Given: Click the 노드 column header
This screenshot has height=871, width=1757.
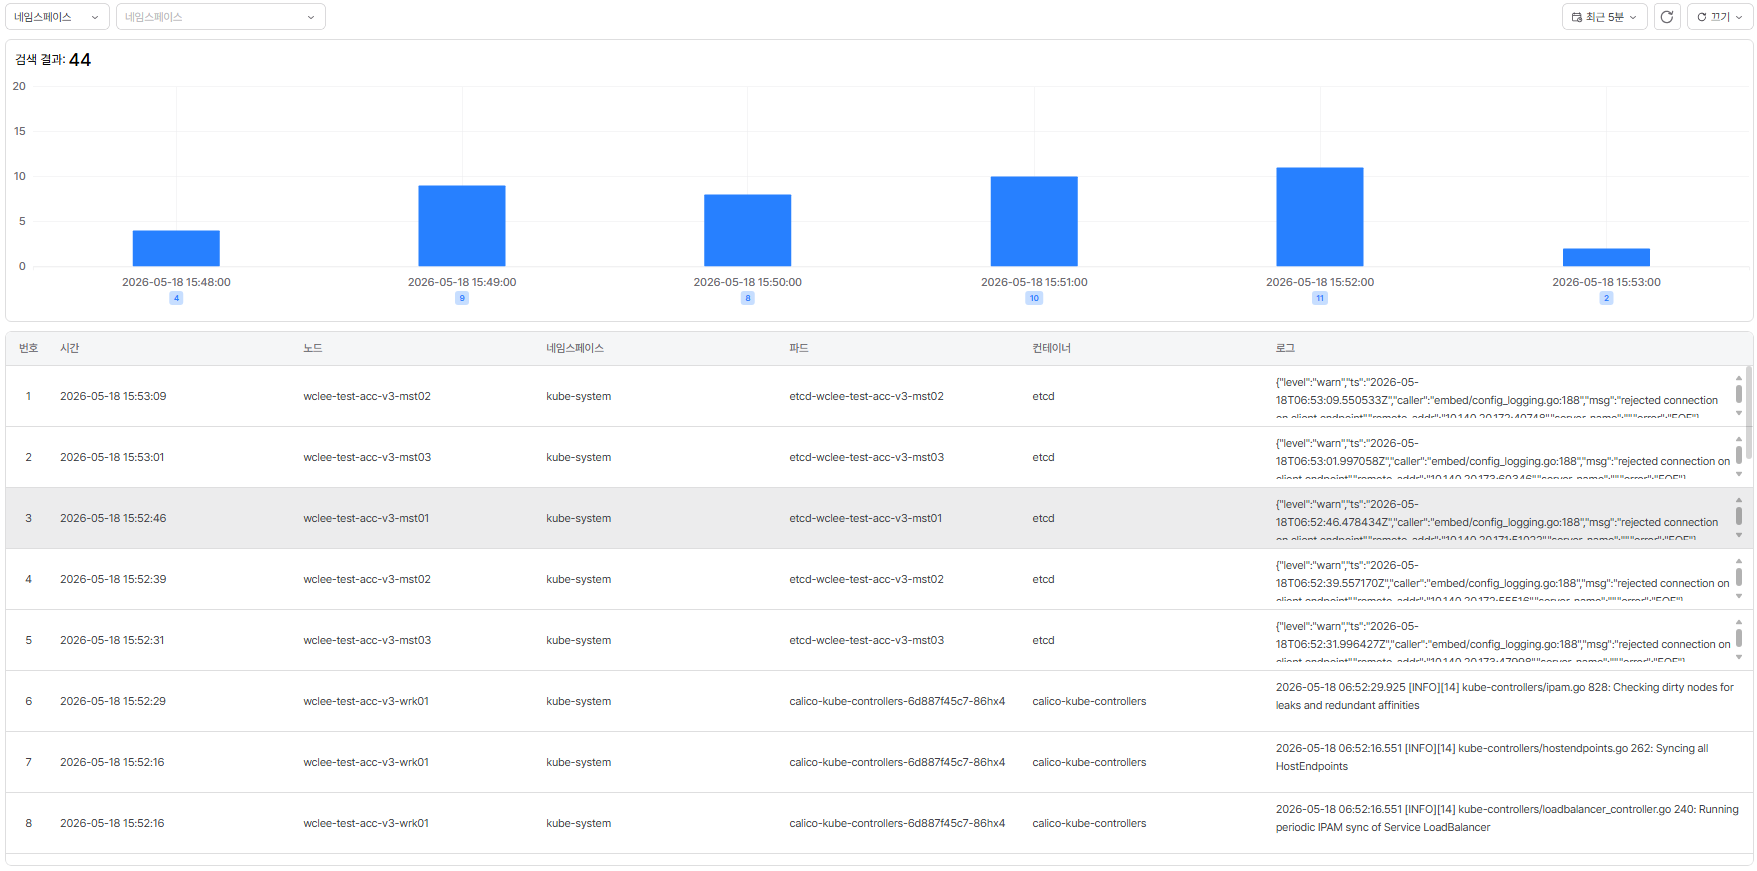Looking at the screenshot, I should coord(313,348).
